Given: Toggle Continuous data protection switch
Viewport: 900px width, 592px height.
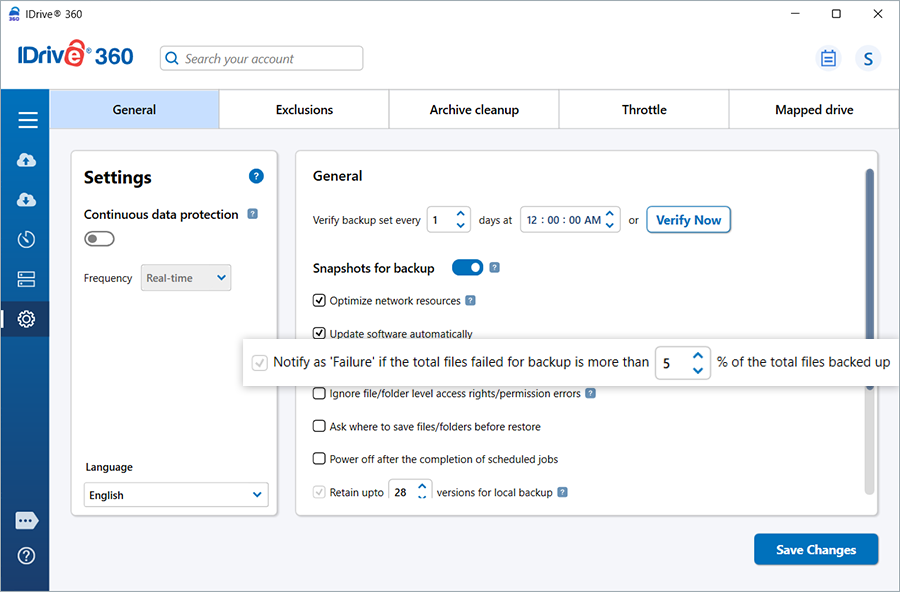Looking at the screenshot, I should pos(99,239).
